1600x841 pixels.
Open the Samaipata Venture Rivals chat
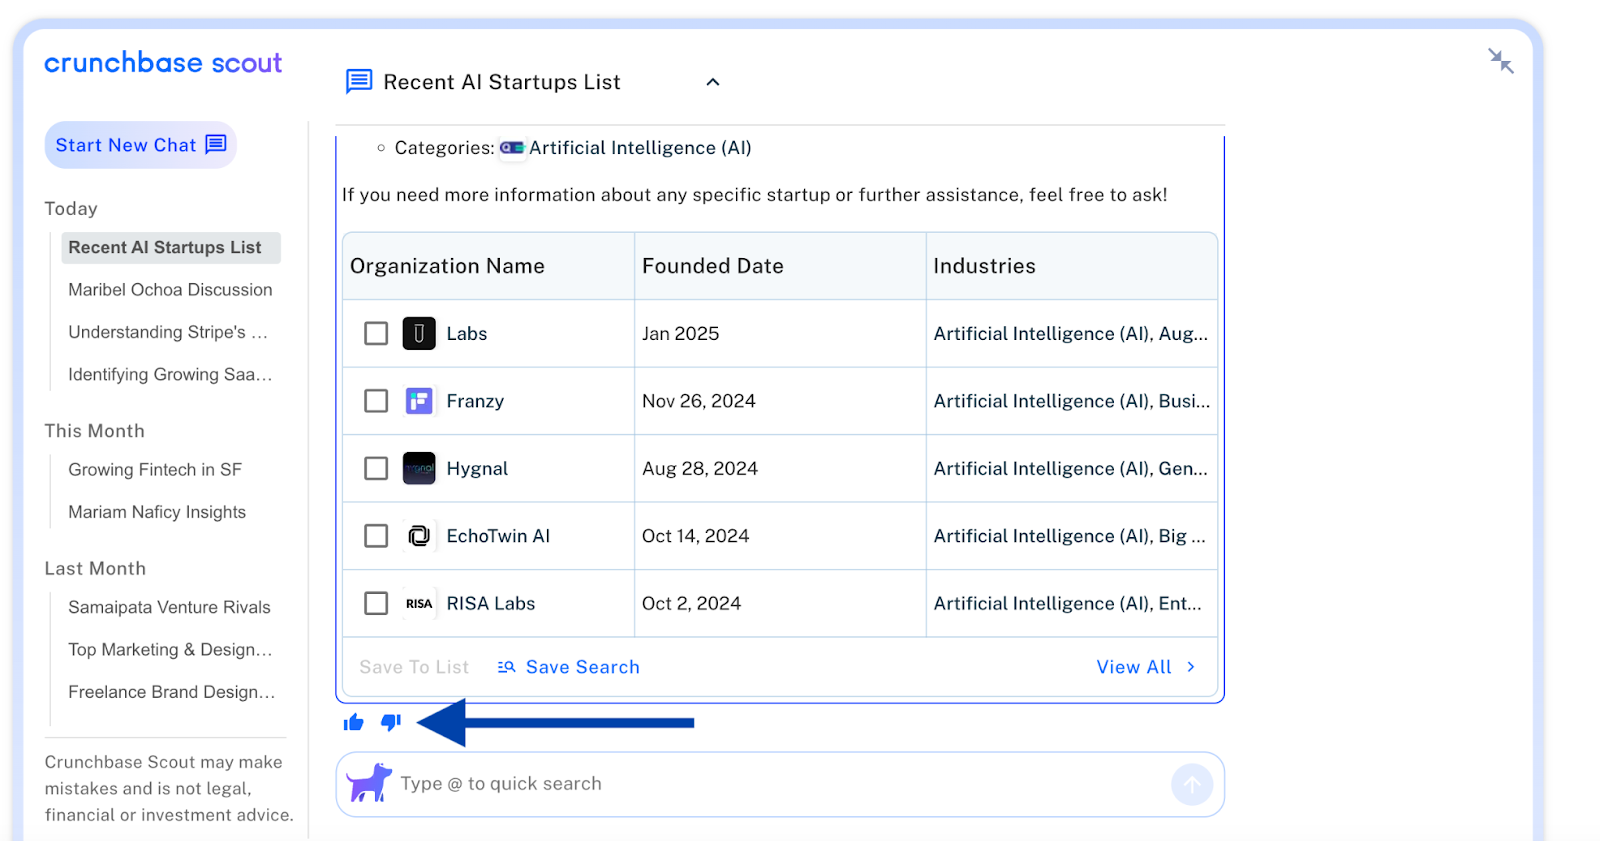(169, 607)
